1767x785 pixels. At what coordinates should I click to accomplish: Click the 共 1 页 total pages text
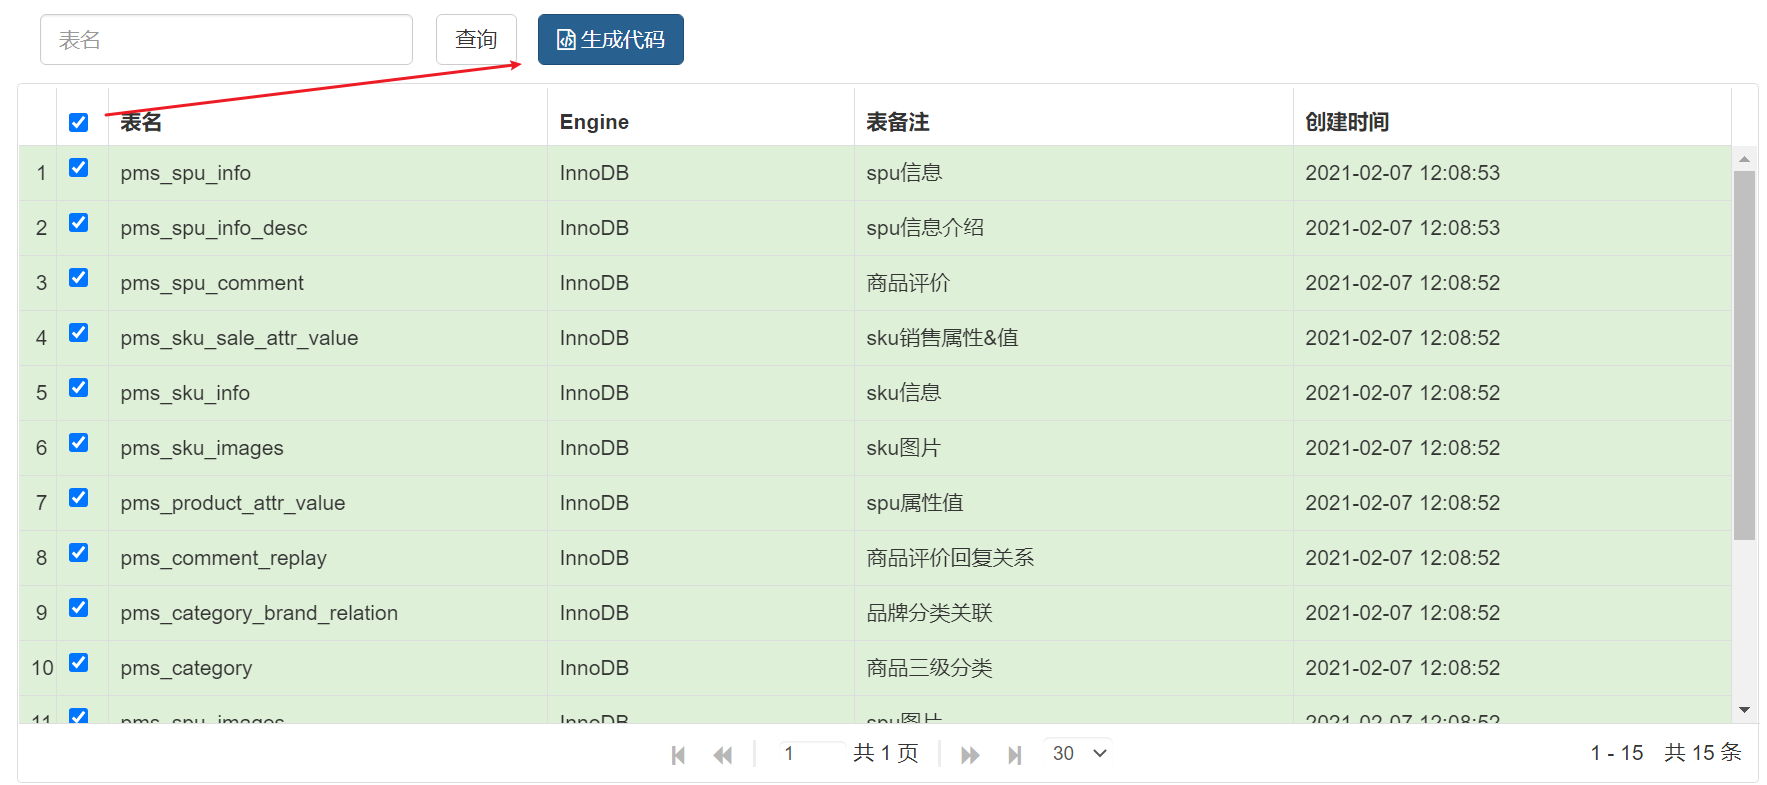tap(885, 753)
